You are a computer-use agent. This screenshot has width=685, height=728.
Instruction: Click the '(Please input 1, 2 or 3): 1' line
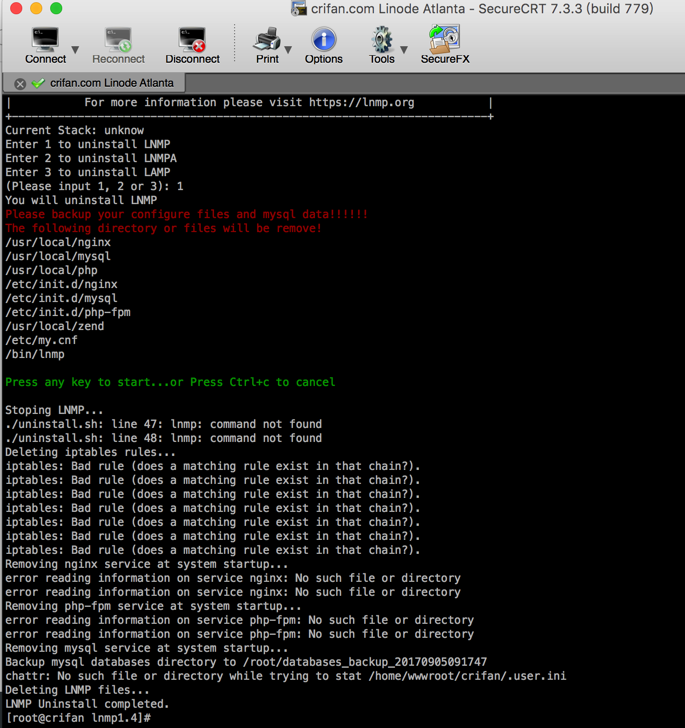coord(94,186)
